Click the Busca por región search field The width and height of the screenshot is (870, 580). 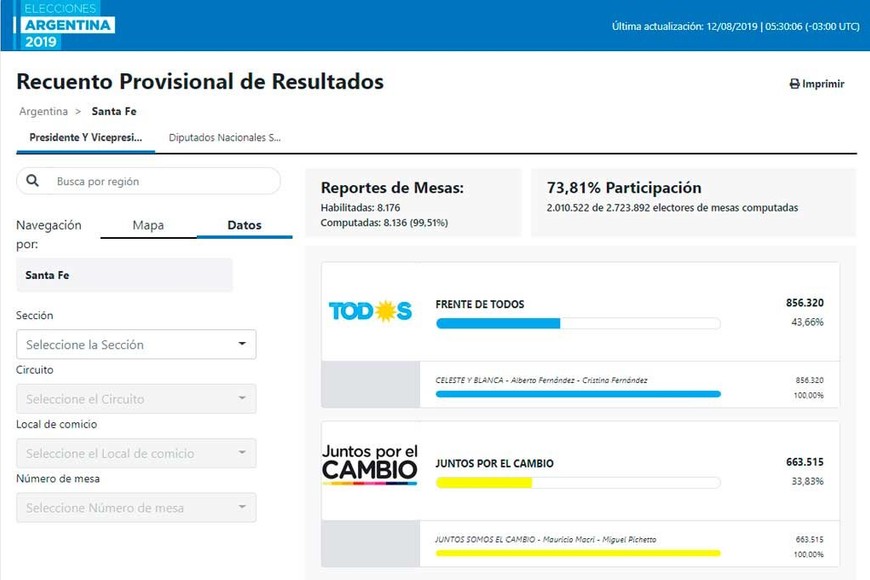160,181
